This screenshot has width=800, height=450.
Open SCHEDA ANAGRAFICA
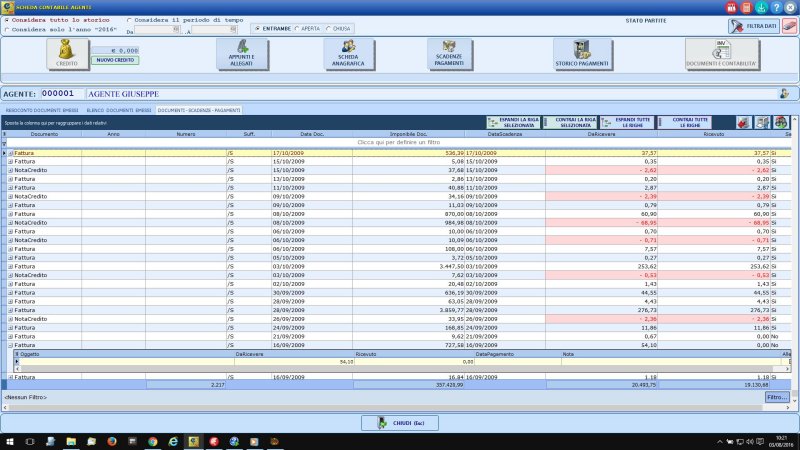click(x=348, y=54)
